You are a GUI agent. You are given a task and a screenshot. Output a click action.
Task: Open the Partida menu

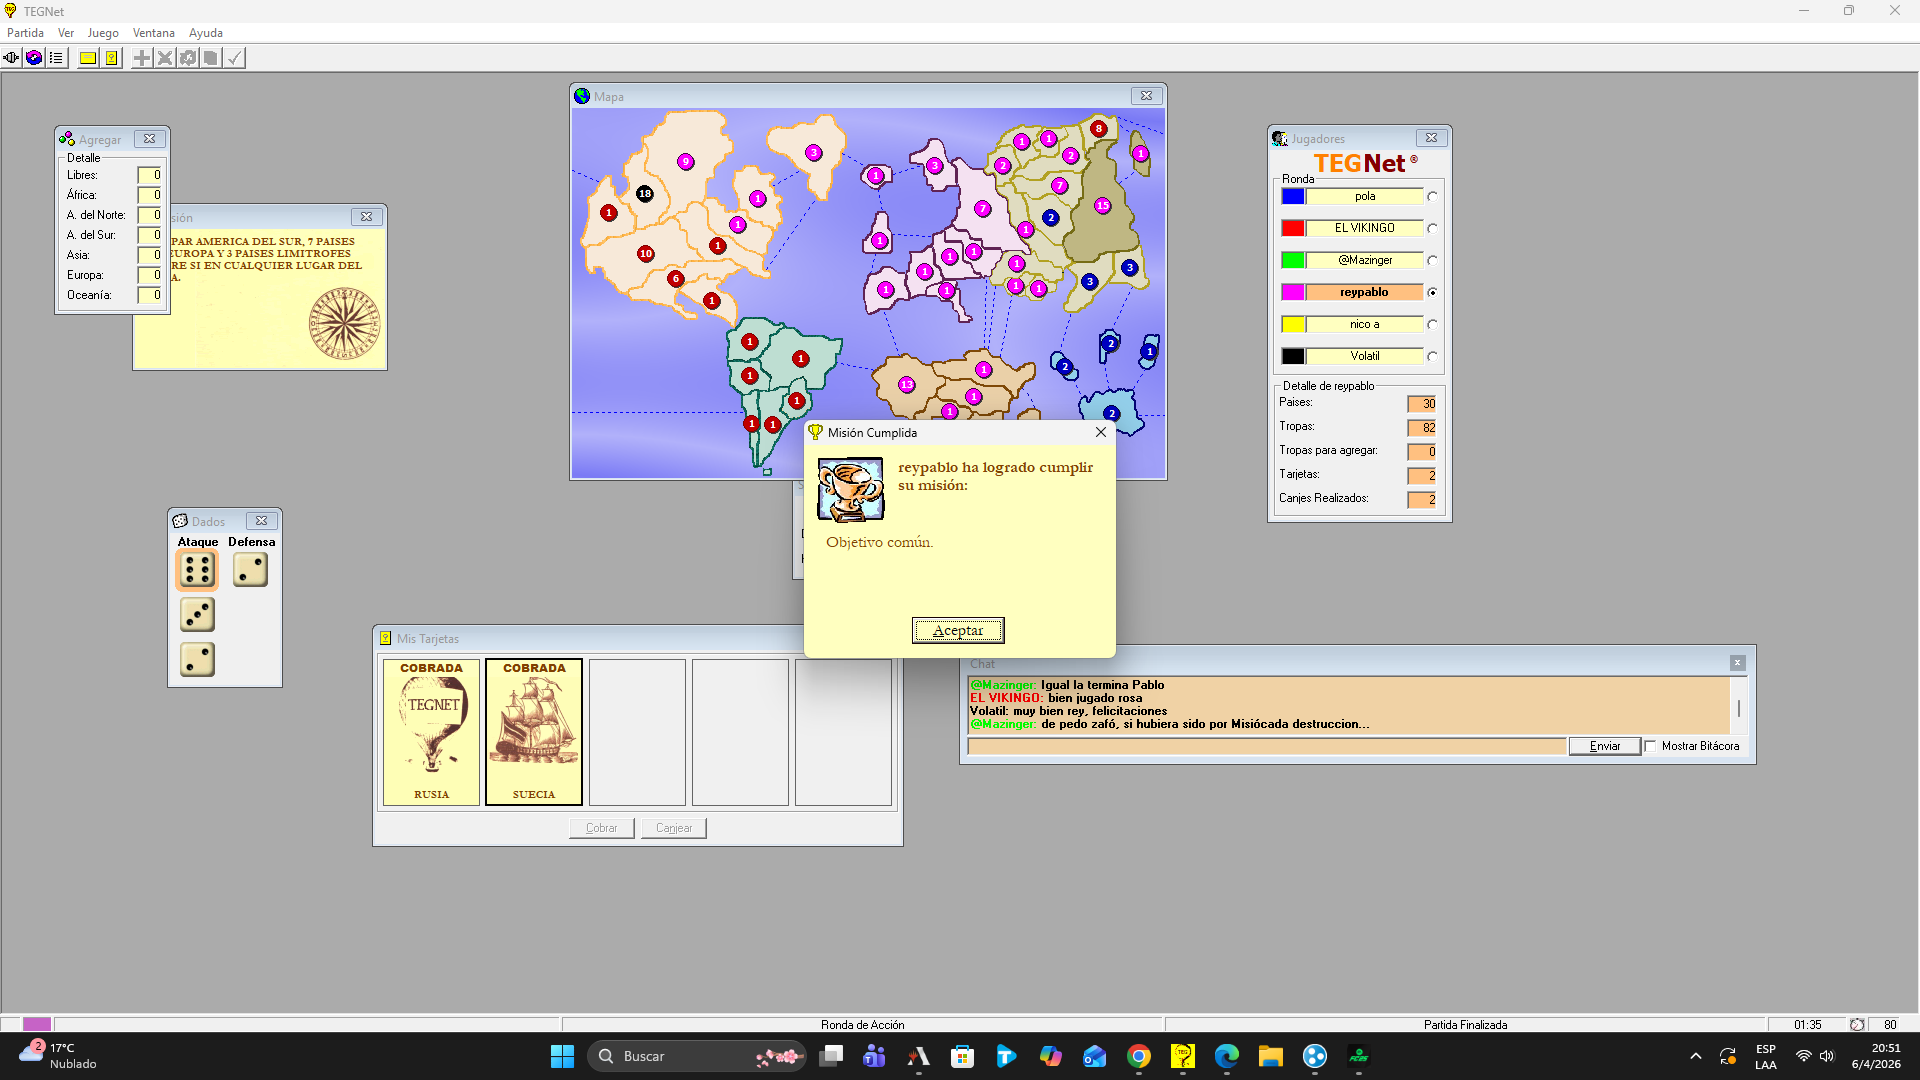[25, 33]
